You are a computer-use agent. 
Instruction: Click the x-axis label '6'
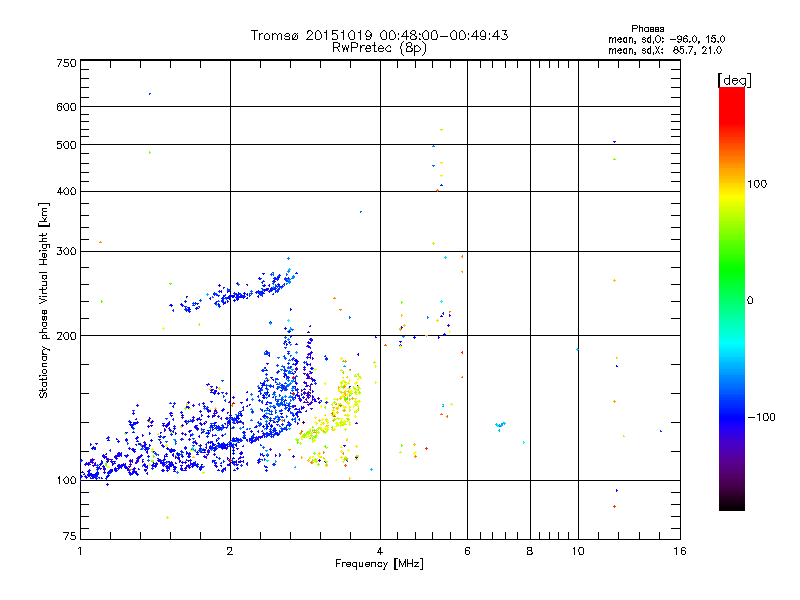[x=467, y=551]
